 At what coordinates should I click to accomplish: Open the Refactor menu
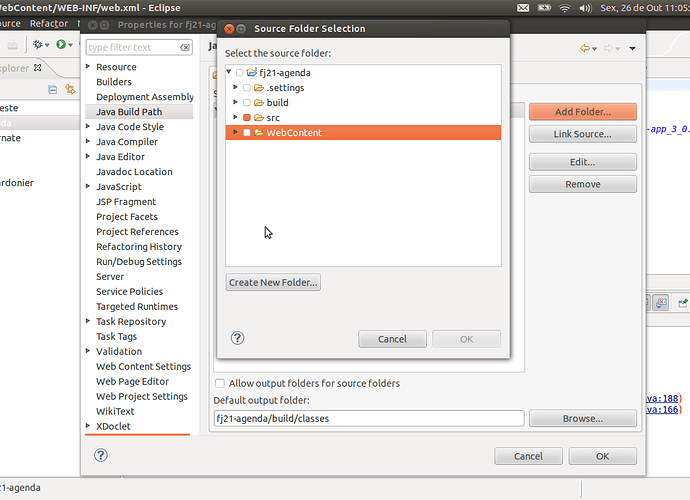49,23
